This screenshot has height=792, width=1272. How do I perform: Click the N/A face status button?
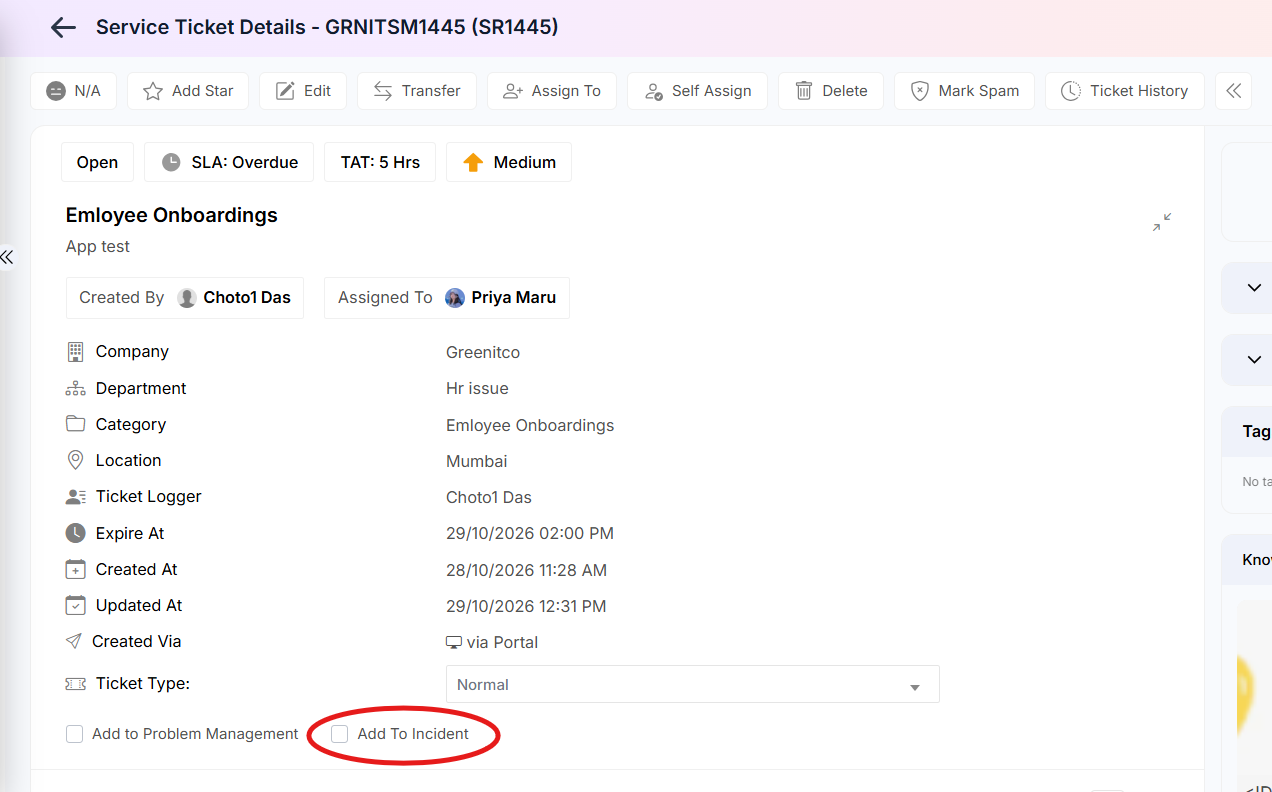click(74, 91)
